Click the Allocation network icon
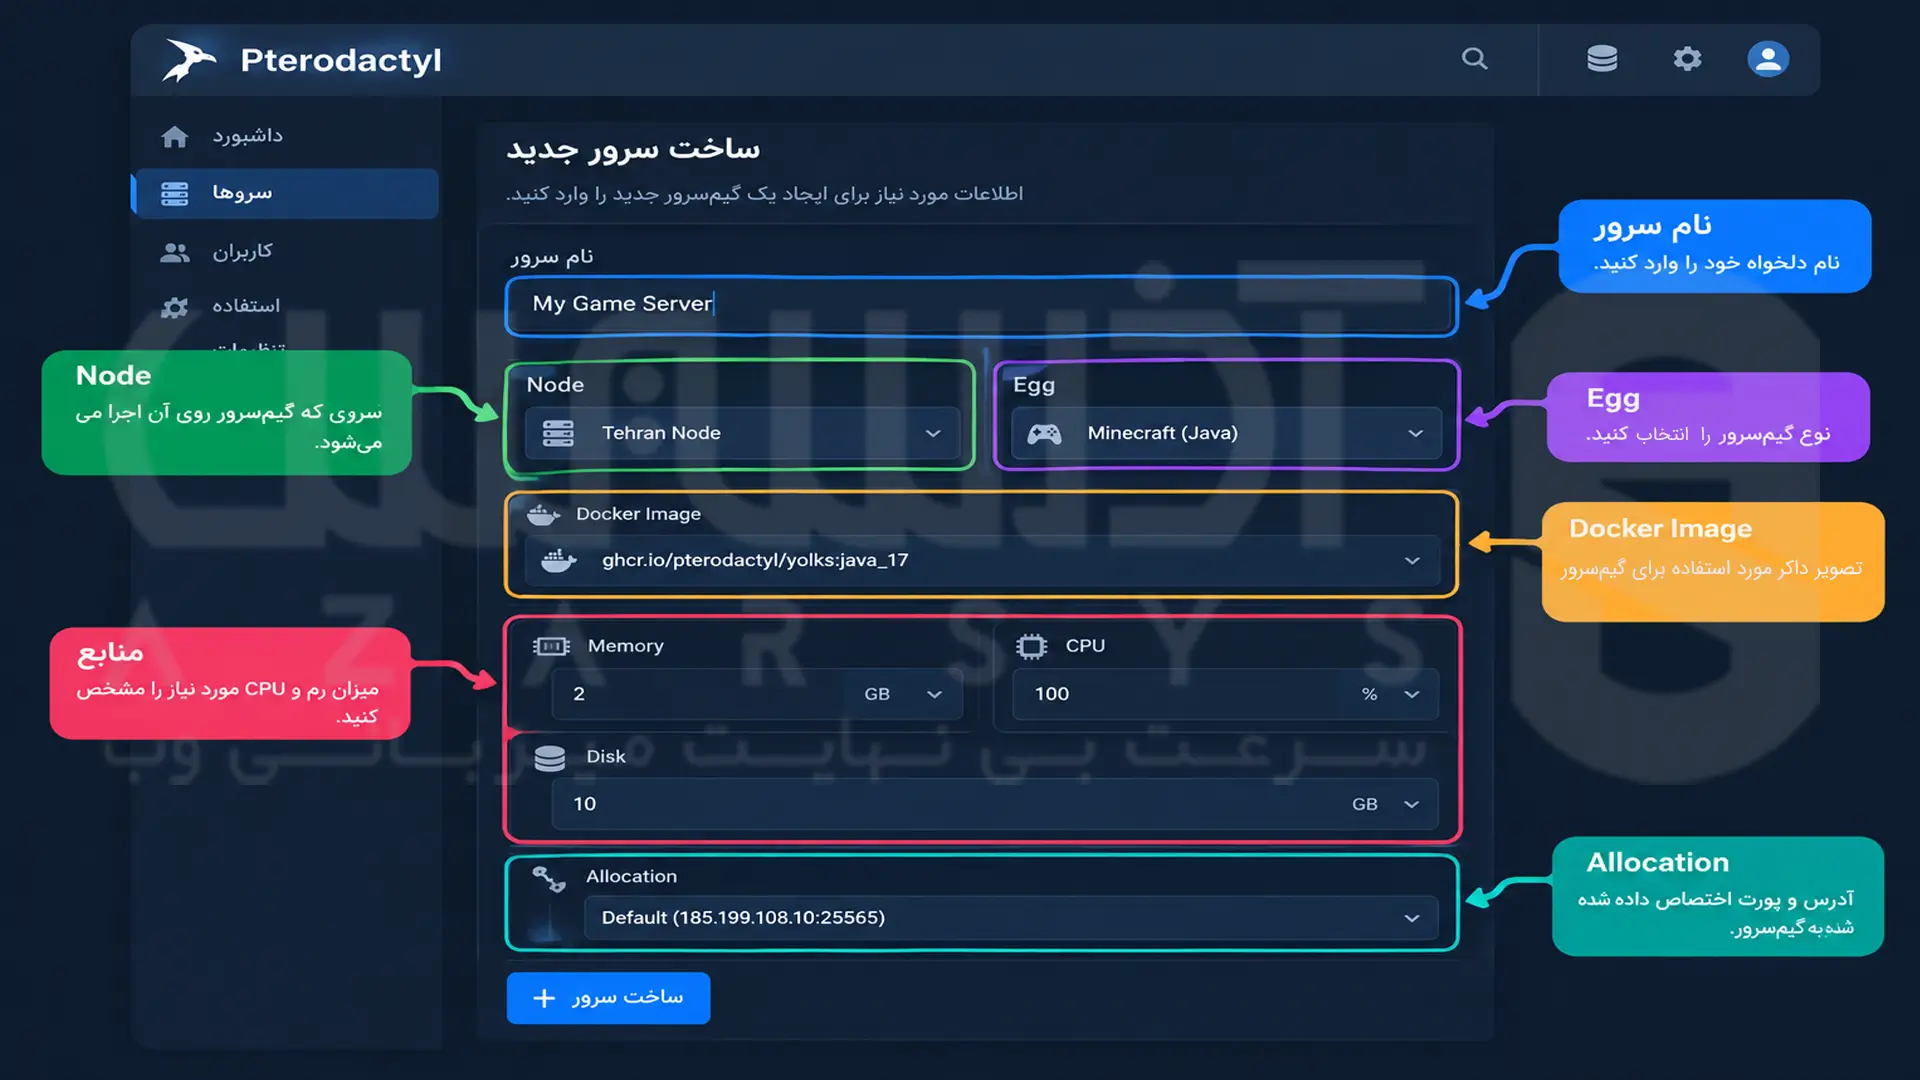Viewport: 1920px width, 1080px height. 549,878
